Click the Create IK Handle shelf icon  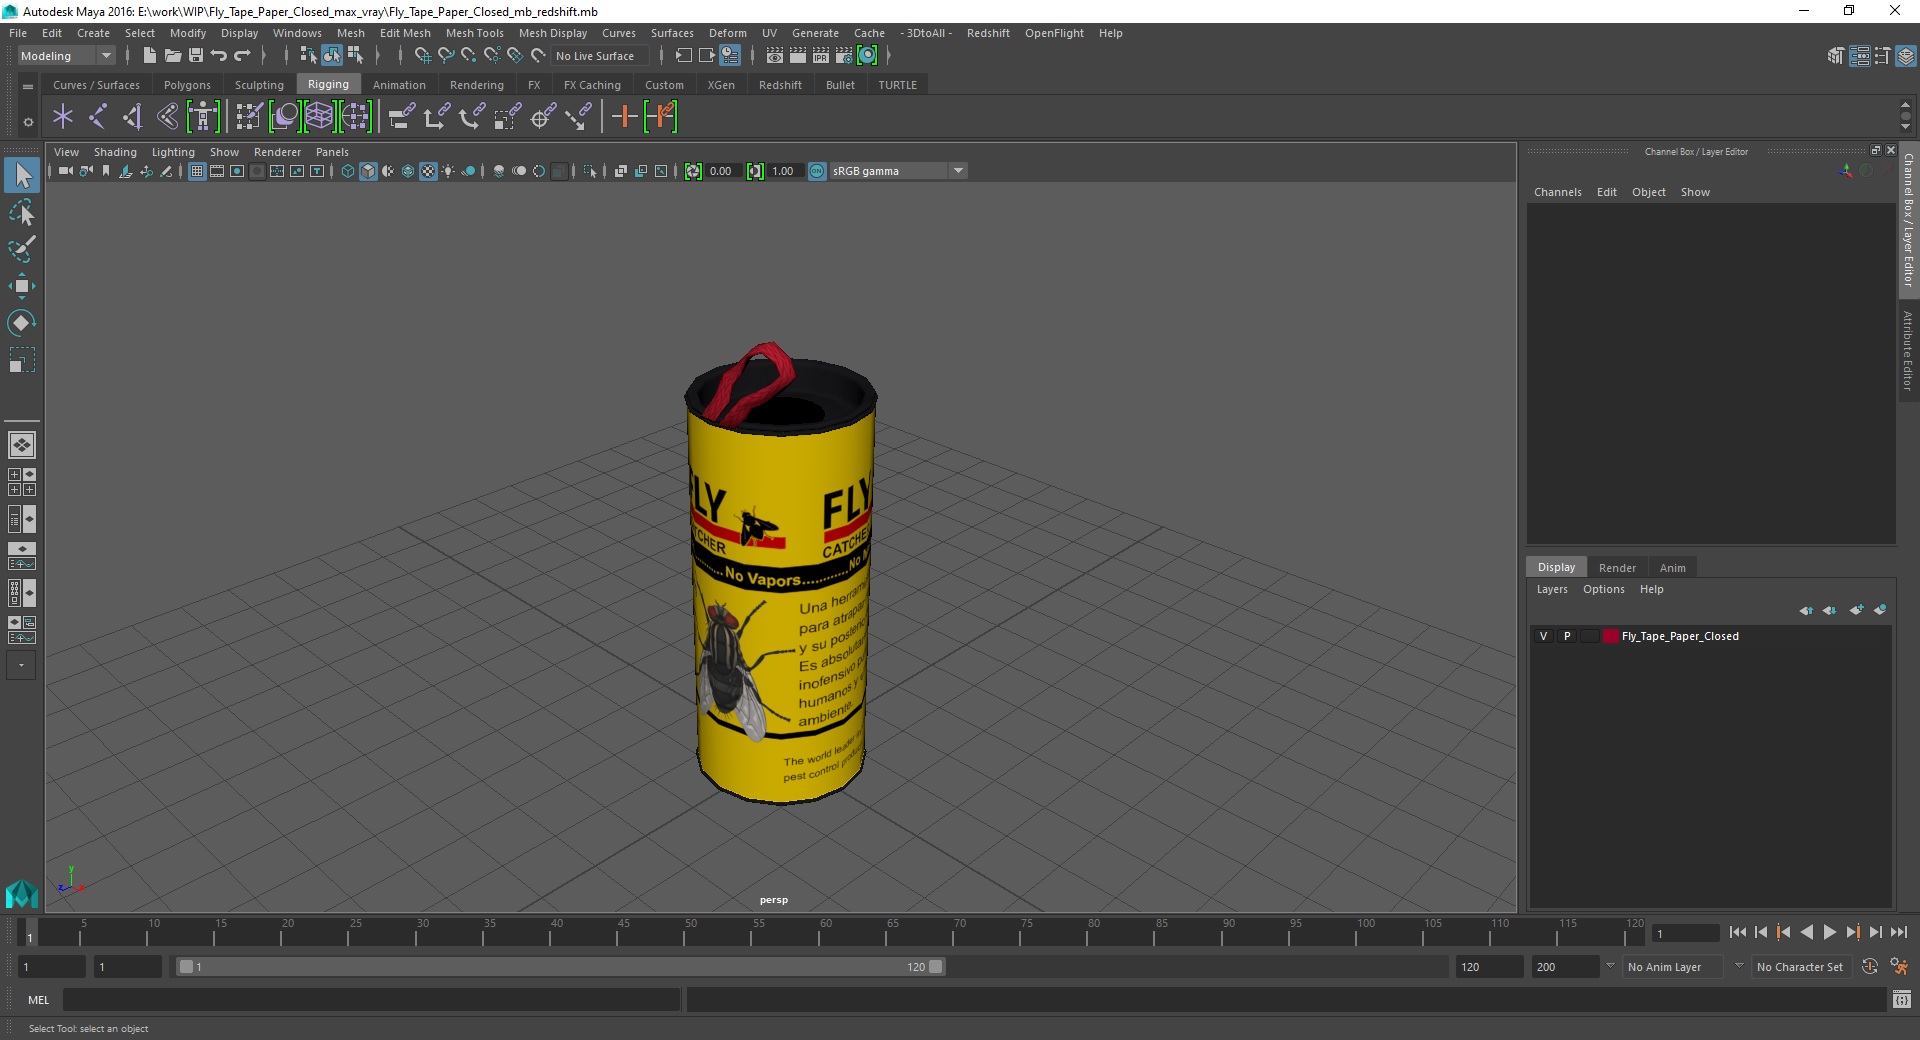(x=133, y=117)
